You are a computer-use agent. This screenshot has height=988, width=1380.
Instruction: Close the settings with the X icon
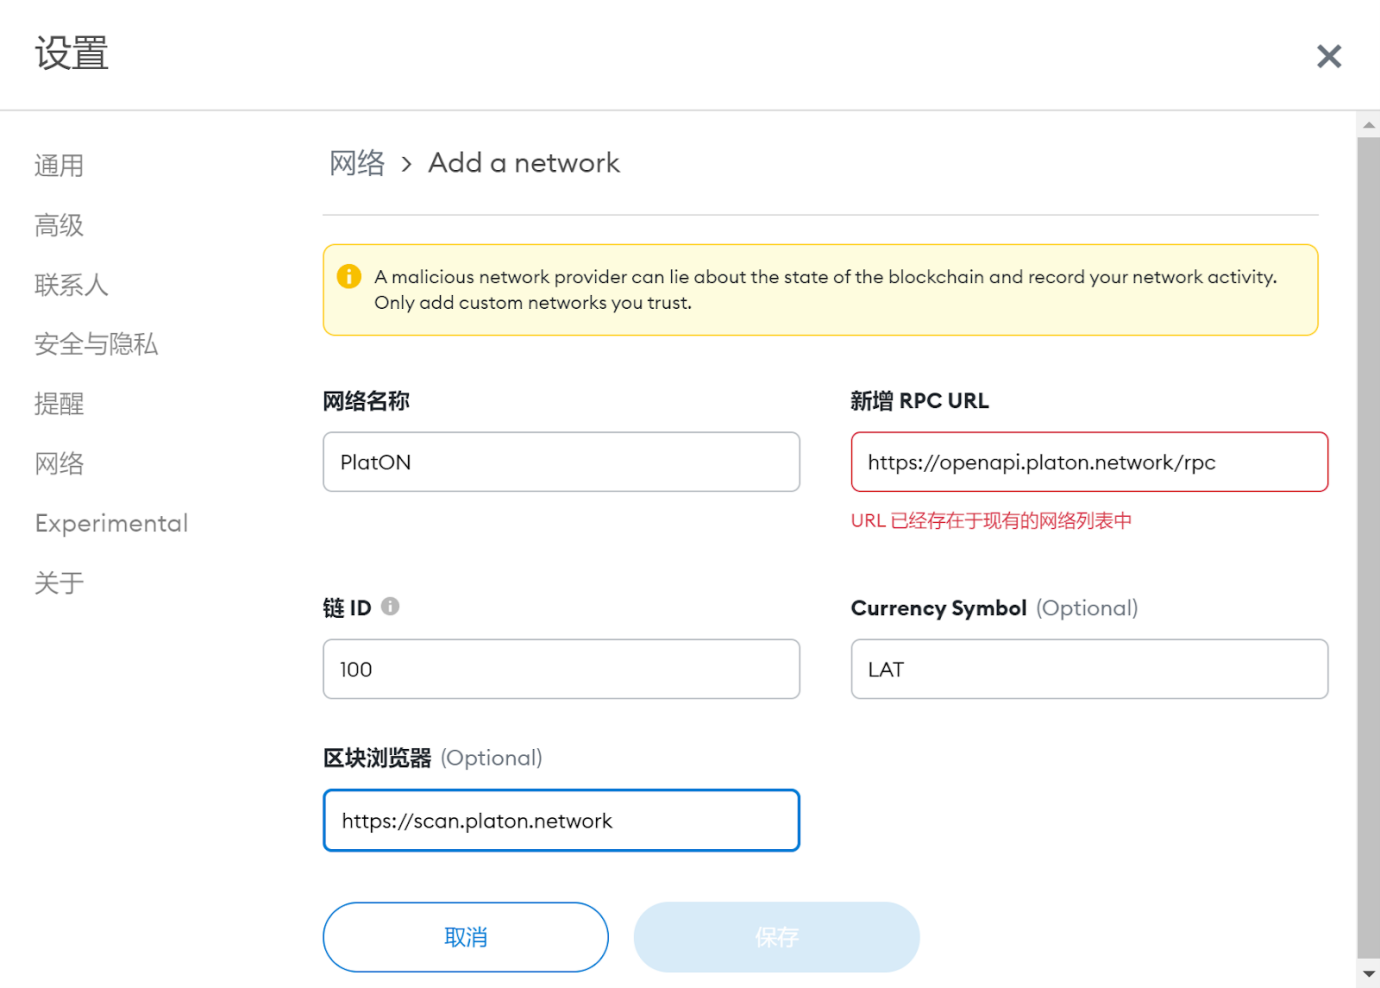pos(1328,56)
